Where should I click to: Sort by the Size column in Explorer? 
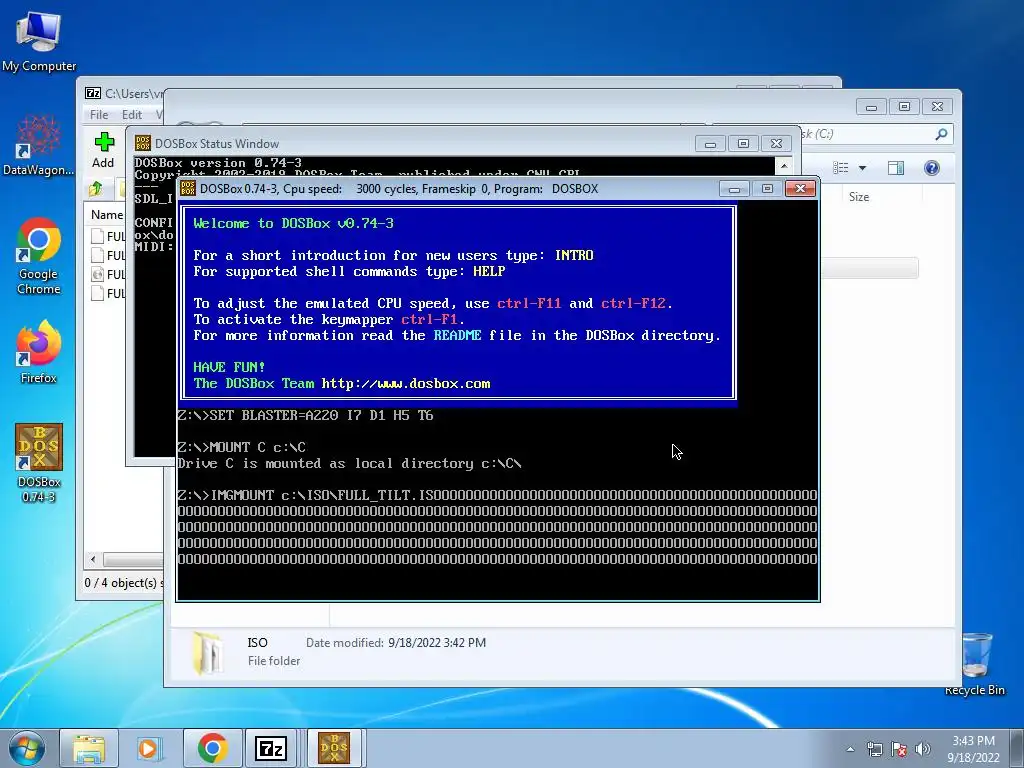(859, 197)
